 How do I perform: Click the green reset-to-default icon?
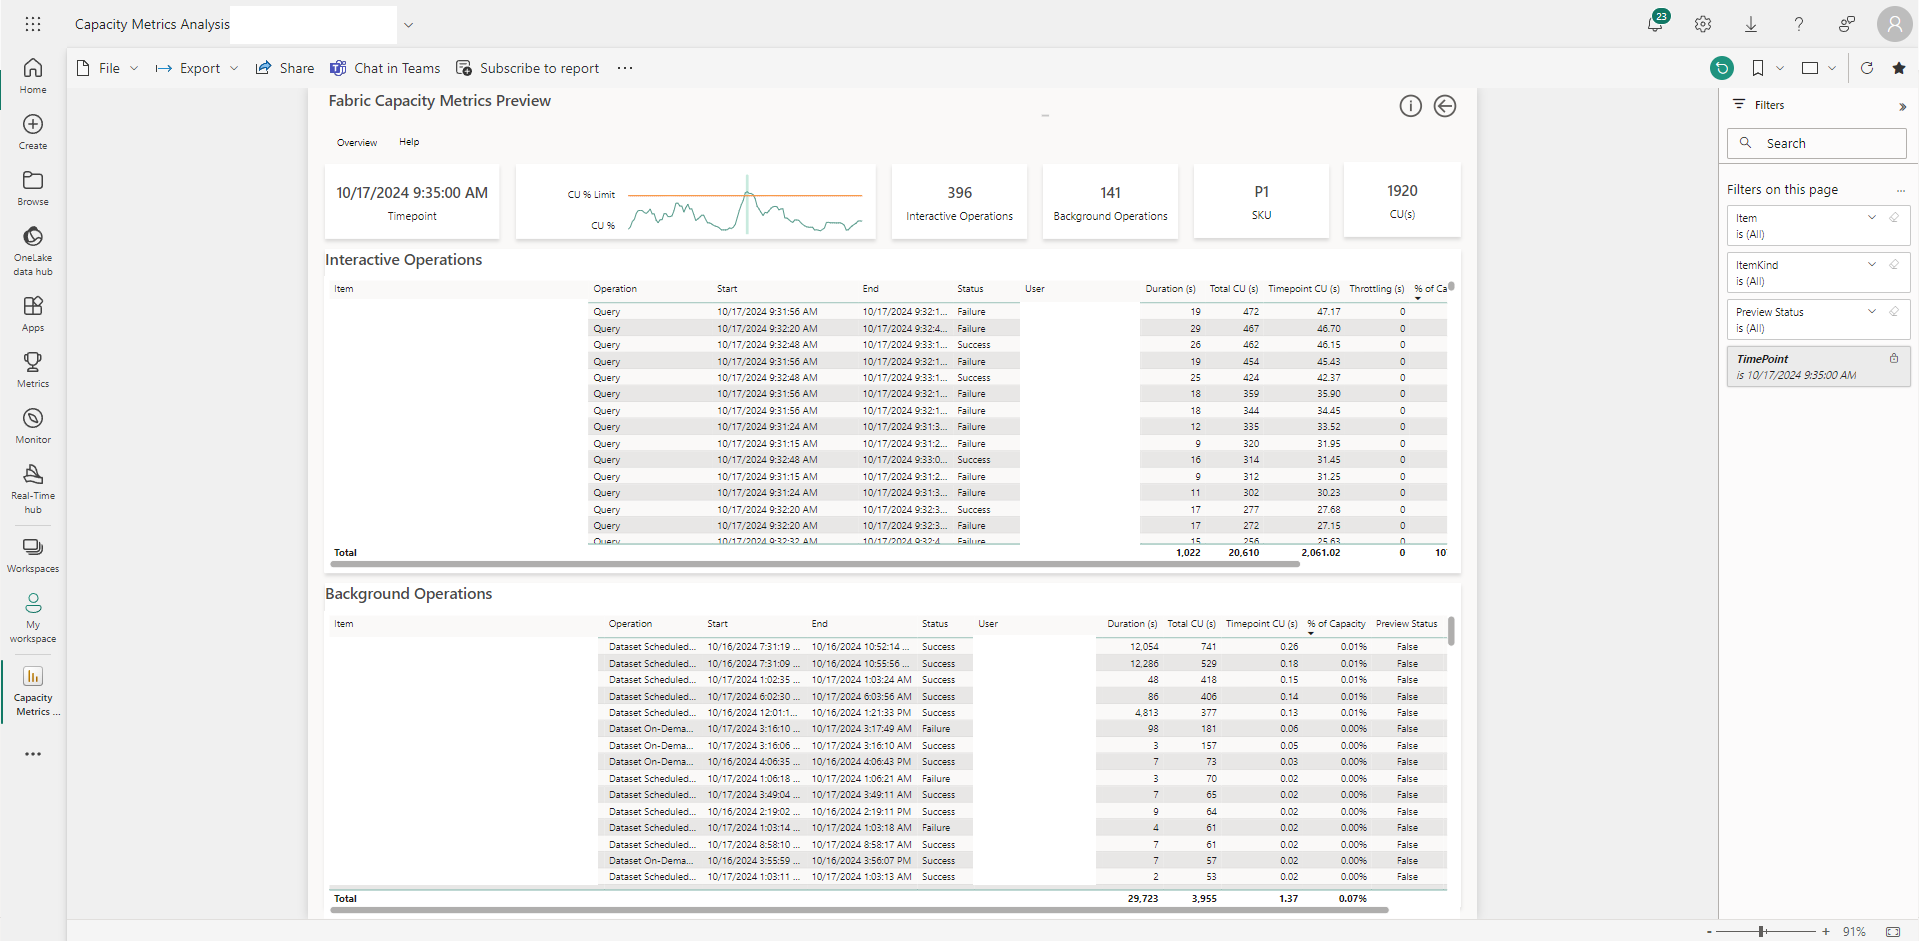[1722, 68]
